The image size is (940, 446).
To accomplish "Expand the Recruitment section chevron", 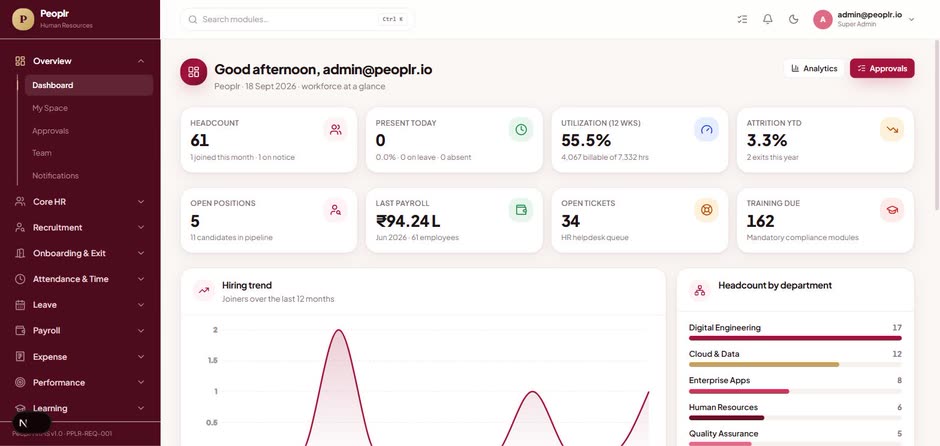I will click(141, 228).
